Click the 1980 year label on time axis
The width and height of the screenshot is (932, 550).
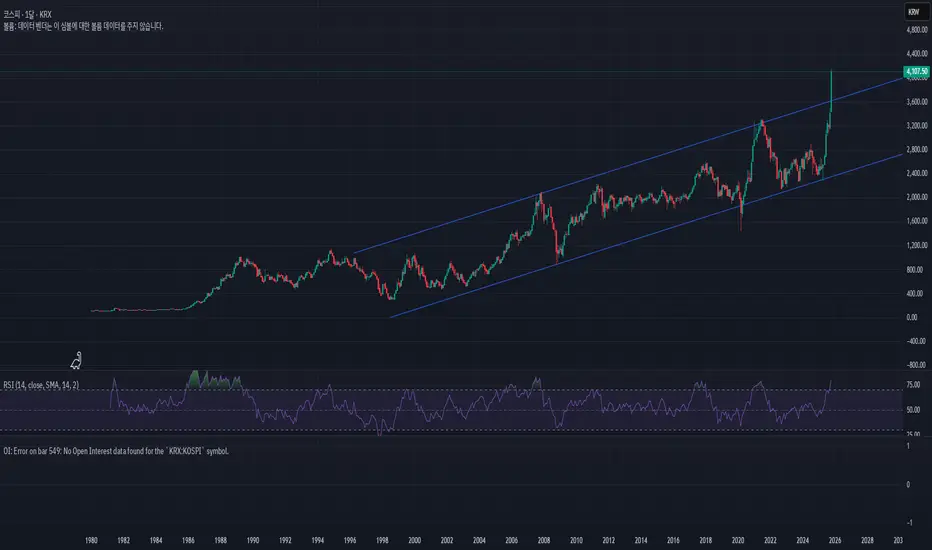(91, 540)
